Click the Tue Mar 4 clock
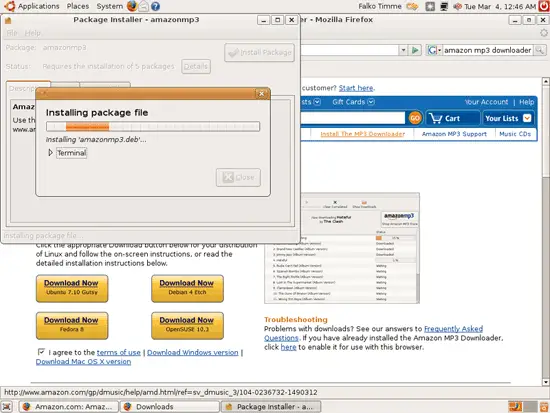 coord(500,6)
